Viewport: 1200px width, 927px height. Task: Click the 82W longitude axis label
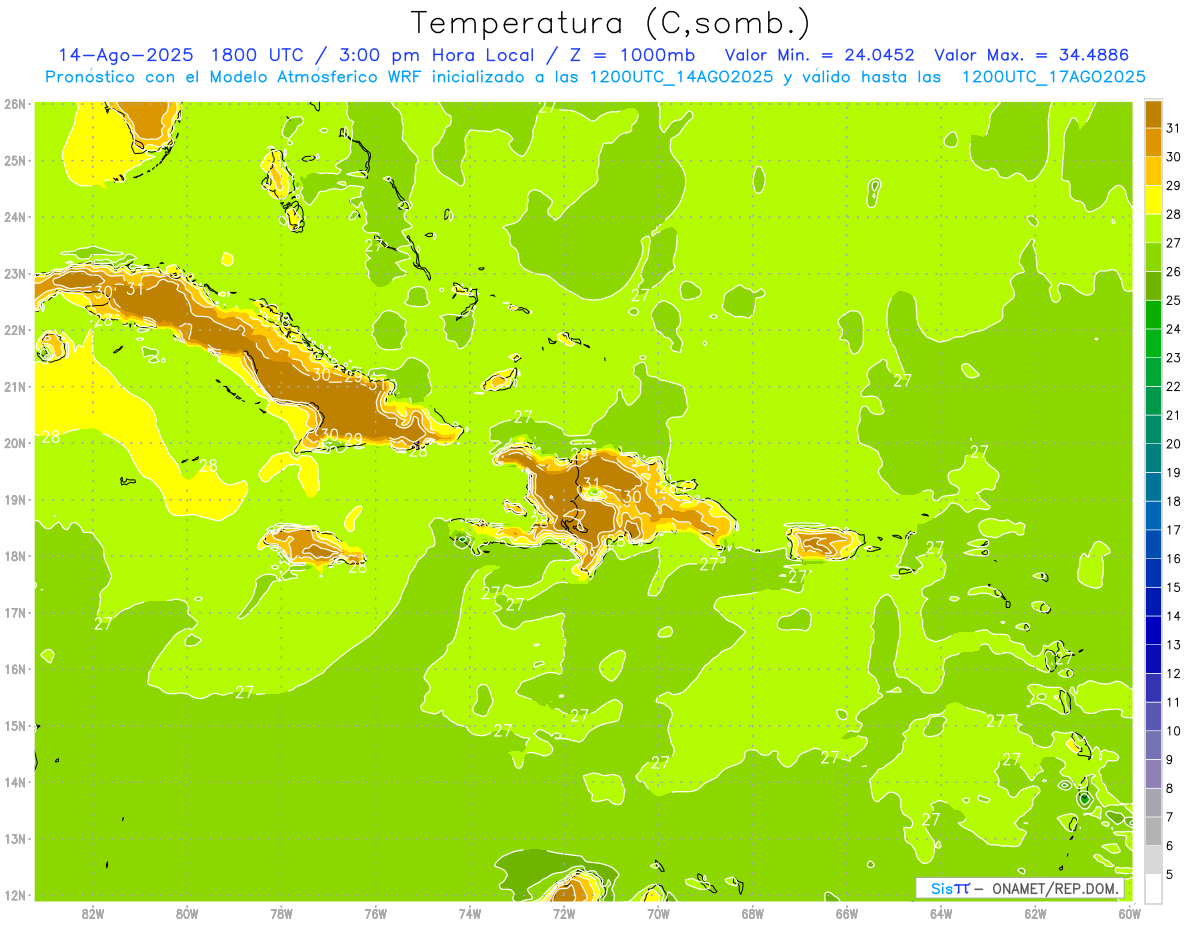[x=93, y=913]
